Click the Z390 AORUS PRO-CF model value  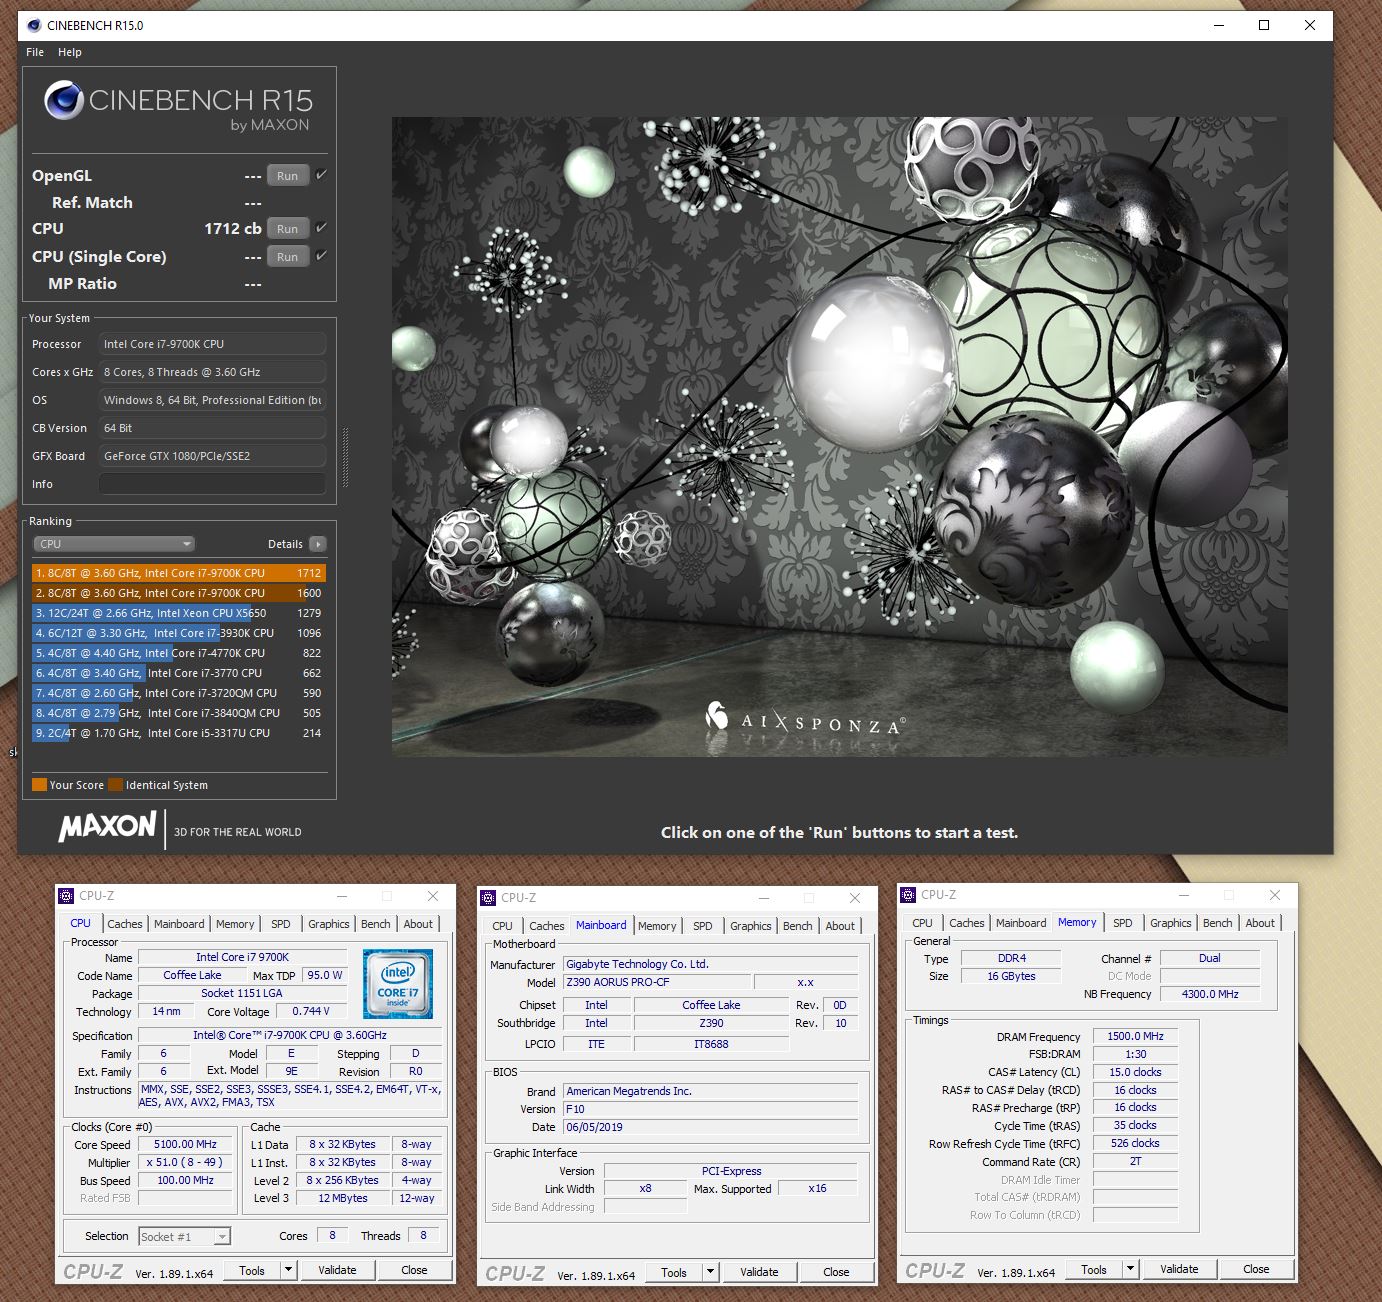(x=657, y=982)
